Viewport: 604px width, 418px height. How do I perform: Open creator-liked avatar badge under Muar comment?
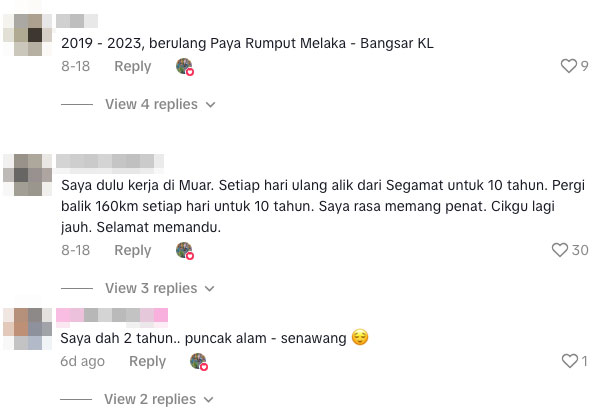pos(185,251)
